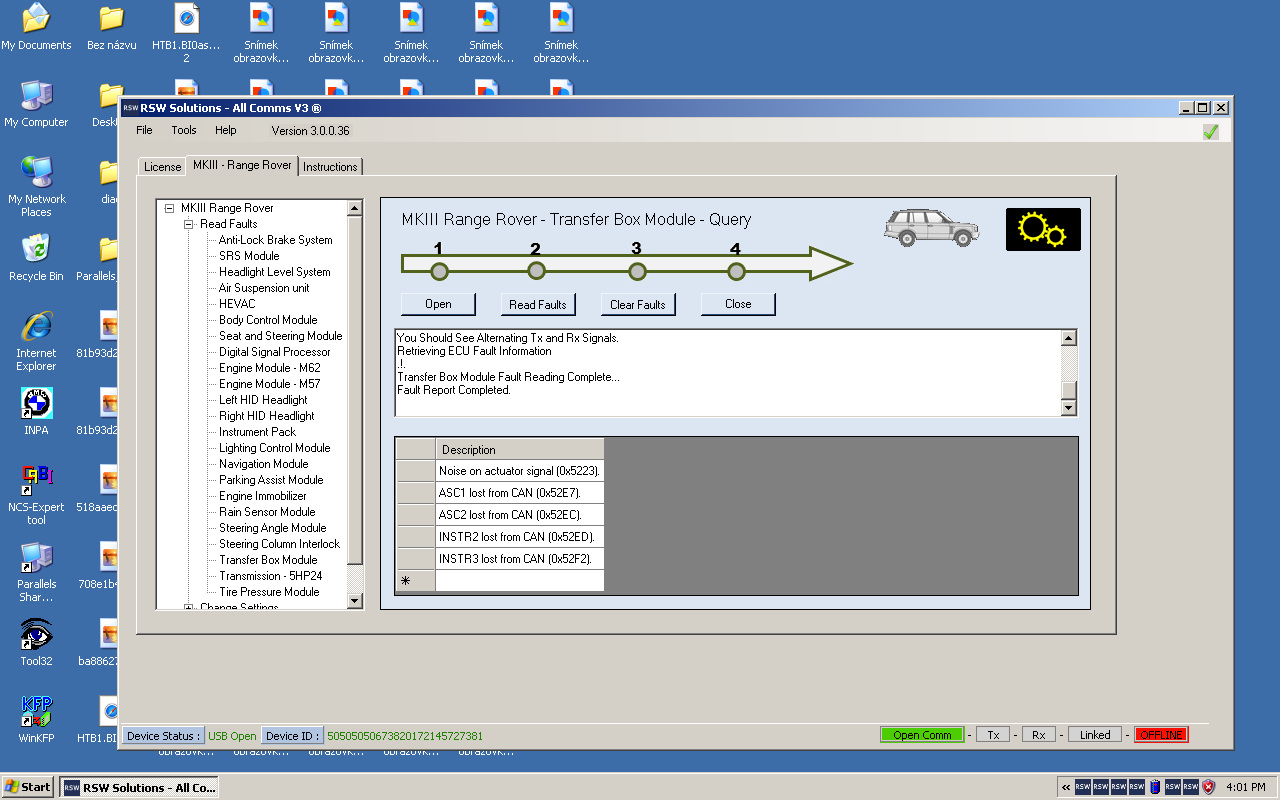Open WinKFP desktop shortcut
Screen dimensions: 1280x800
(37, 712)
